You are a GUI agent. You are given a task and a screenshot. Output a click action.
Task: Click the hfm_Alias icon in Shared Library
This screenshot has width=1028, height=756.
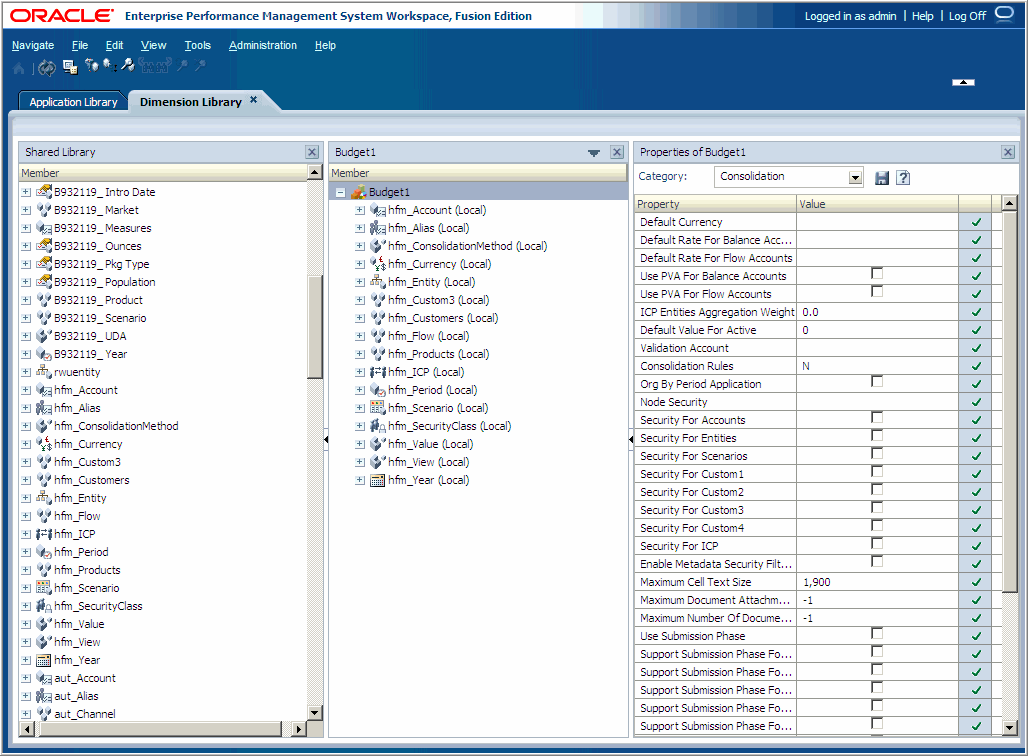click(44, 408)
